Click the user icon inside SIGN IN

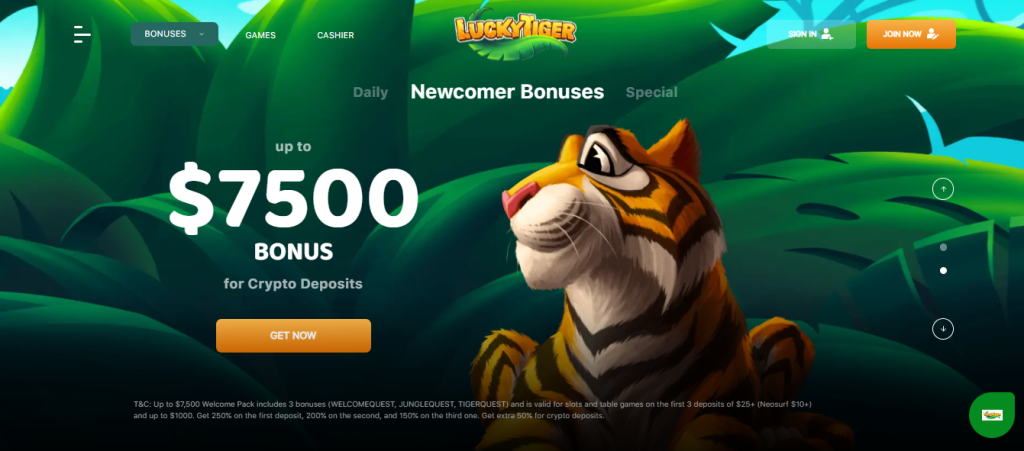pyautogui.click(x=827, y=34)
